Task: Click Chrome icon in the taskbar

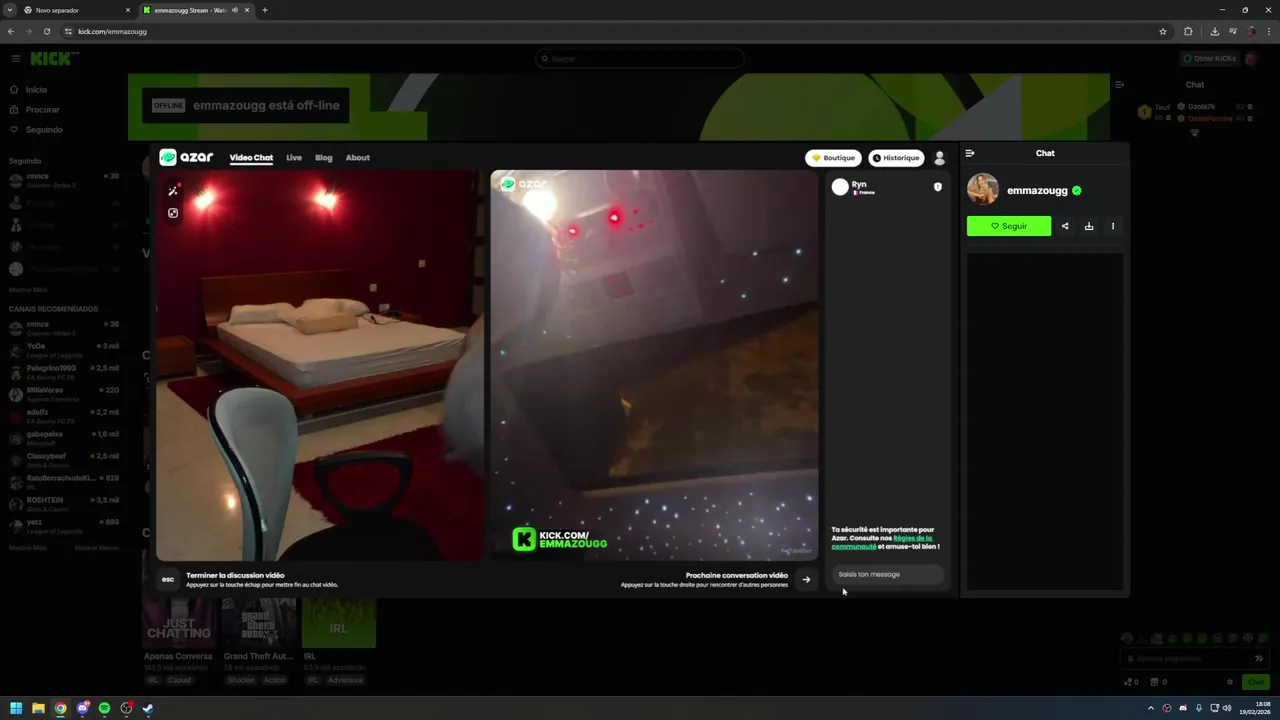Action: (60, 708)
